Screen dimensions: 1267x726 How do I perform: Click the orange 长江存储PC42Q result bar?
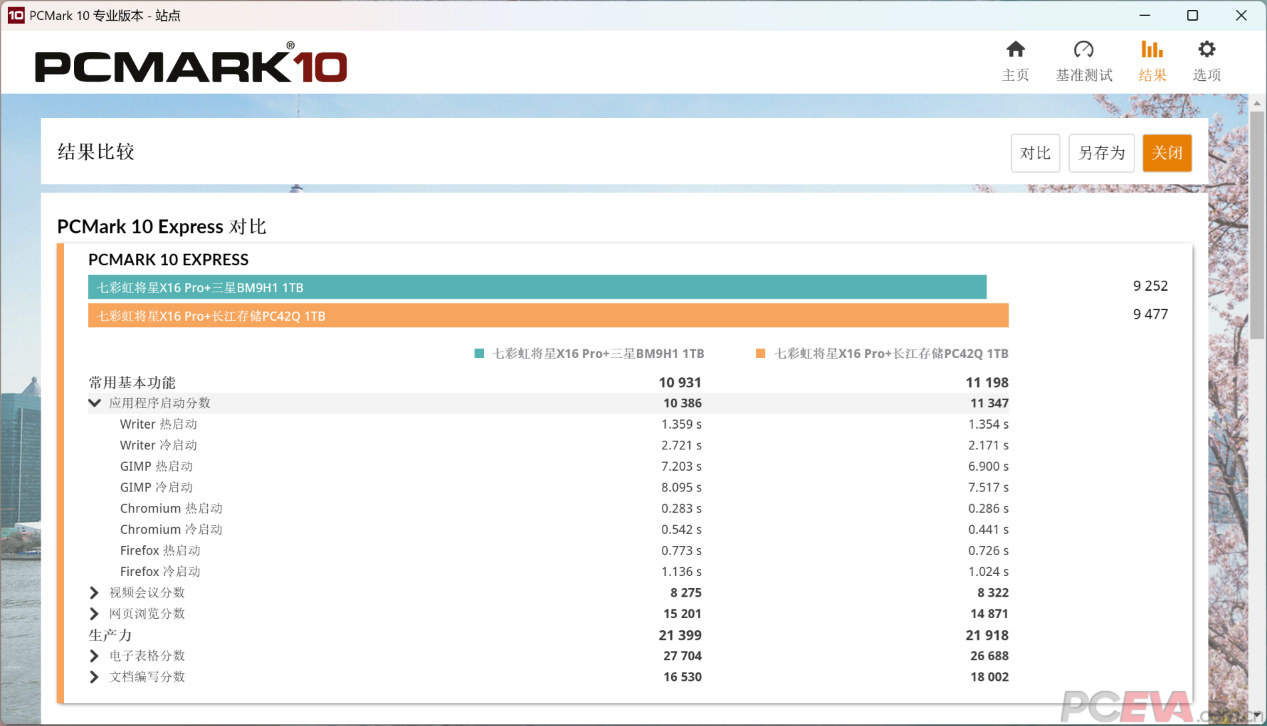tap(548, 316)
